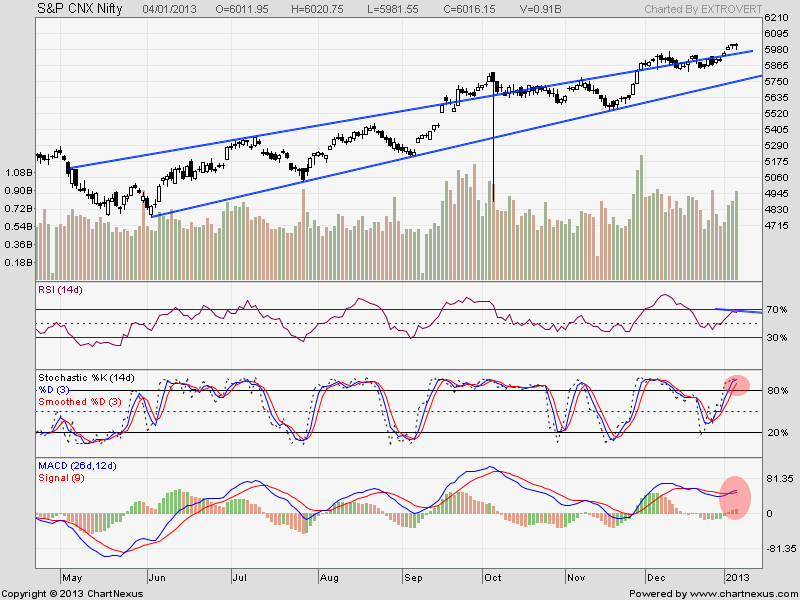800x600 pixels.
Task: Click the RSI (14d) indicator label
Action: coord(62,290)
